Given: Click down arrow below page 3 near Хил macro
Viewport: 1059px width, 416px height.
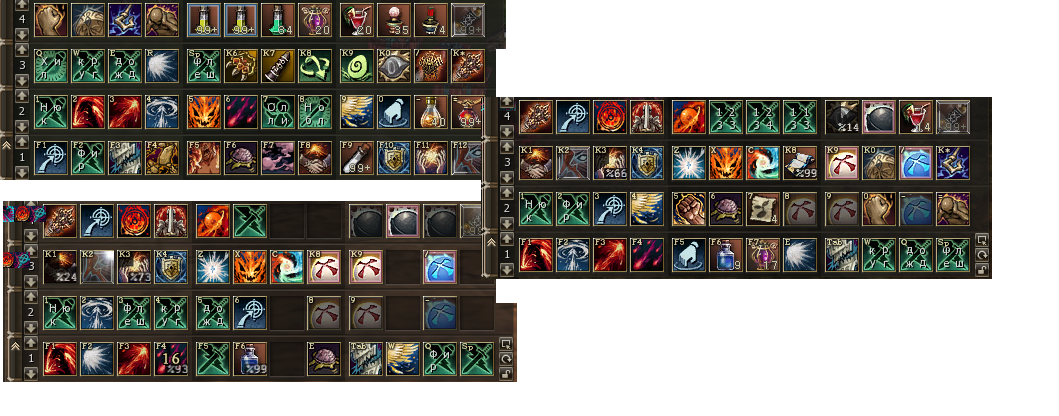Looking at the screenshot, I should 21,80.
